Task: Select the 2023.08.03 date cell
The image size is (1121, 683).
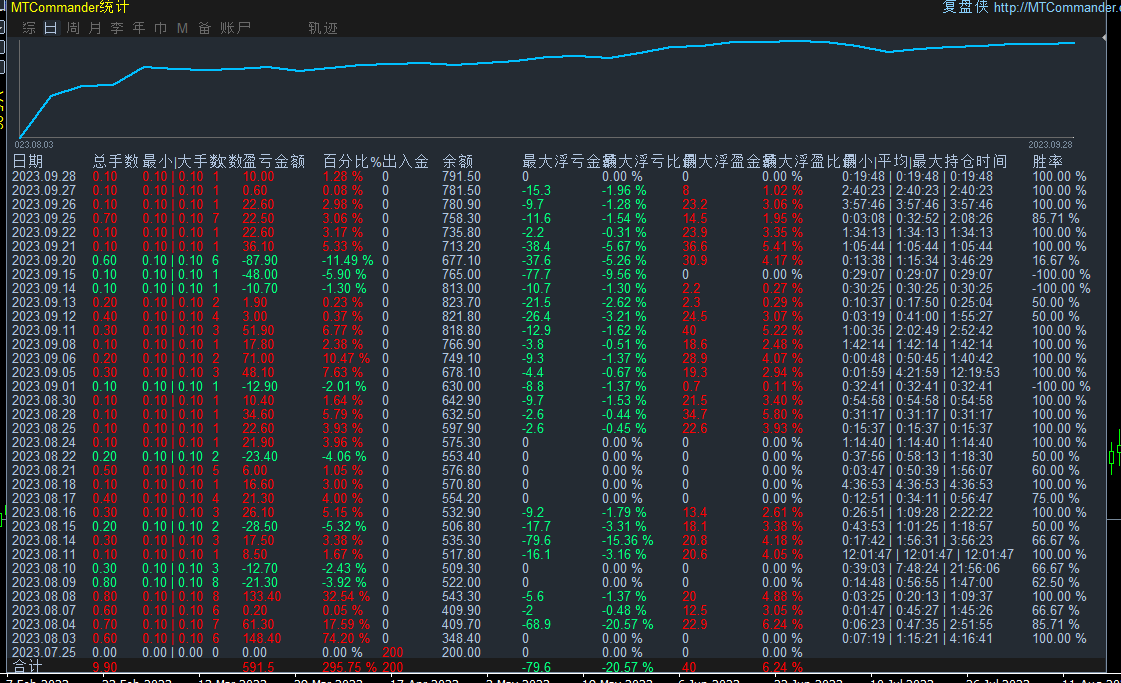Action: coord(44,639)
